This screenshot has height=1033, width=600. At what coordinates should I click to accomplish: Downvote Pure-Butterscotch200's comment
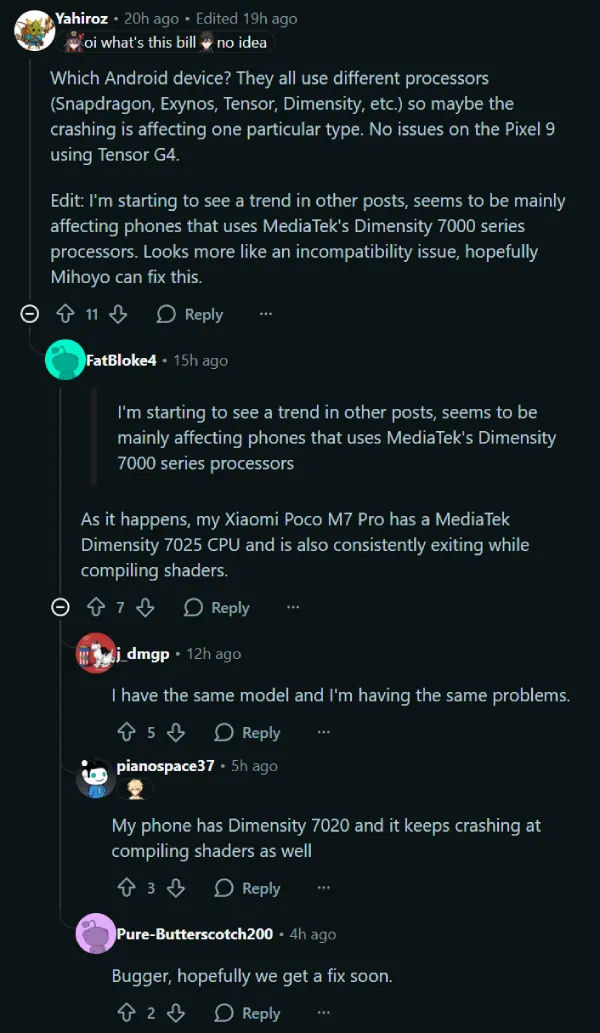176,1013
